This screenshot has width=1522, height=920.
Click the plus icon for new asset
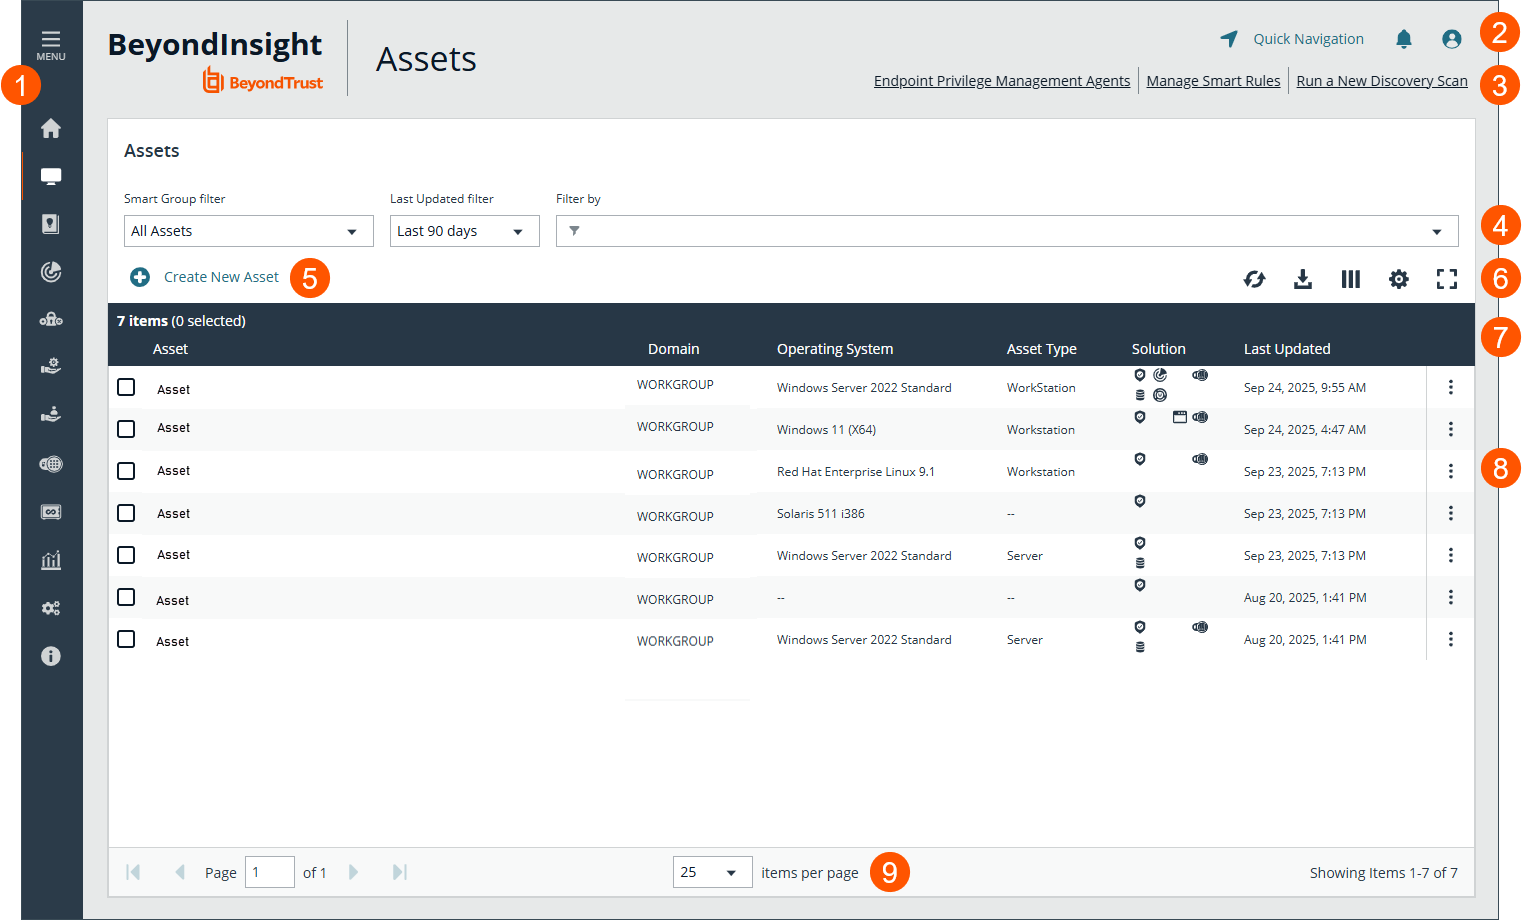point(140,277)
